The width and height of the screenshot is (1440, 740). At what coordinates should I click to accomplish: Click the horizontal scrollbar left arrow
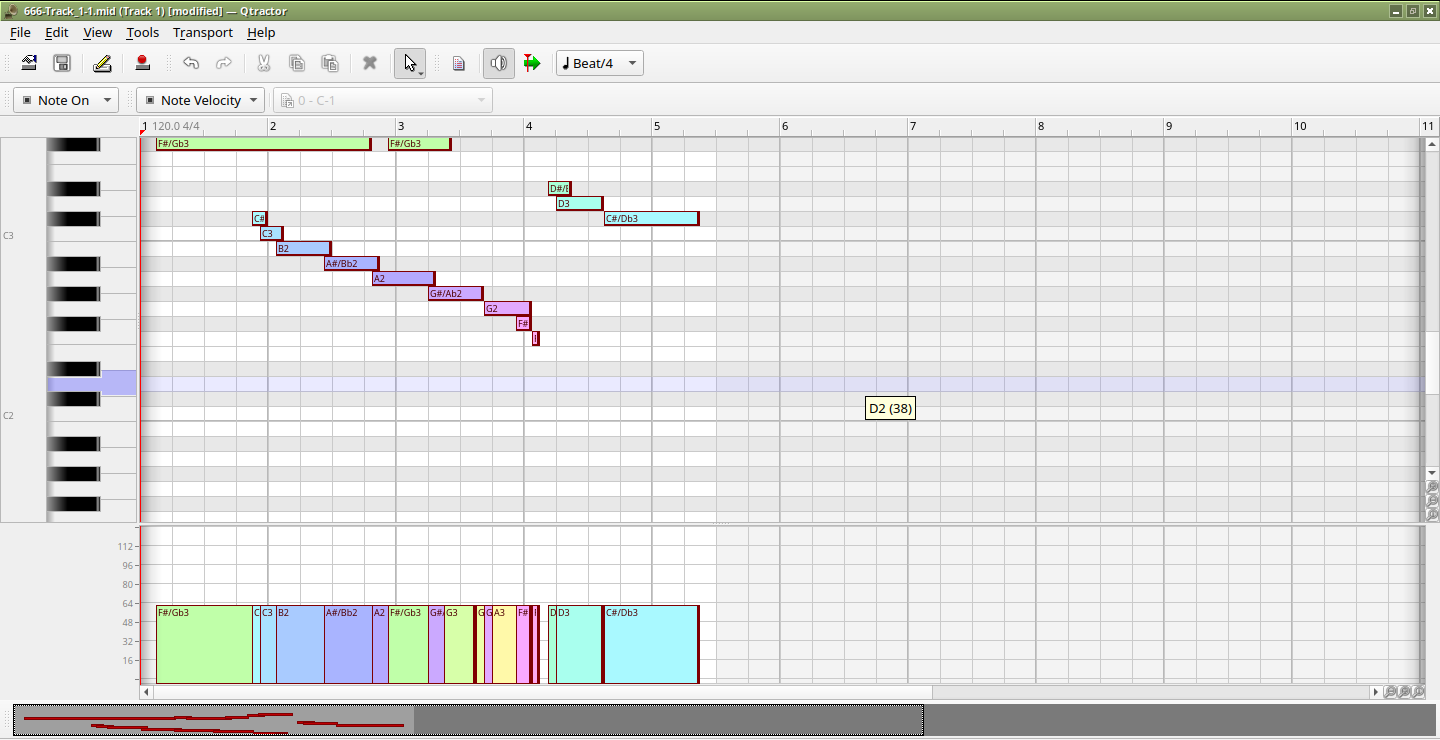pyautogui.click(x=146, y=692)
